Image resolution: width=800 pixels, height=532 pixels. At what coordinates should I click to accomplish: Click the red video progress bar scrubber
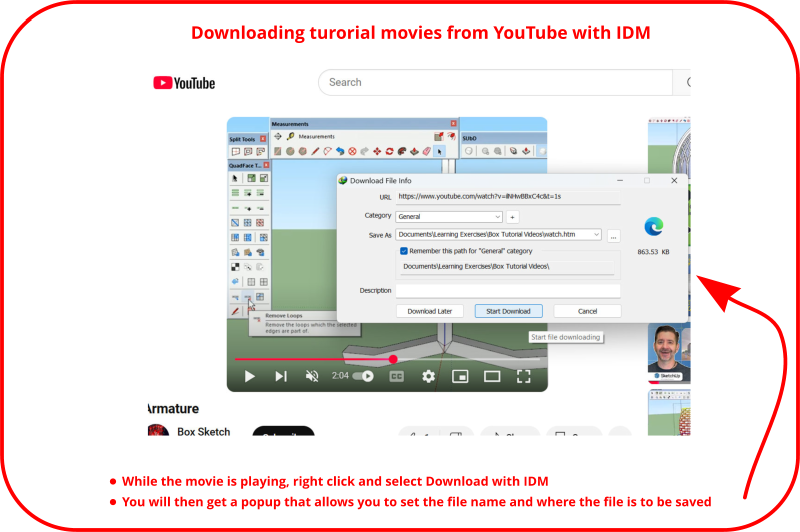coord(393,358)
